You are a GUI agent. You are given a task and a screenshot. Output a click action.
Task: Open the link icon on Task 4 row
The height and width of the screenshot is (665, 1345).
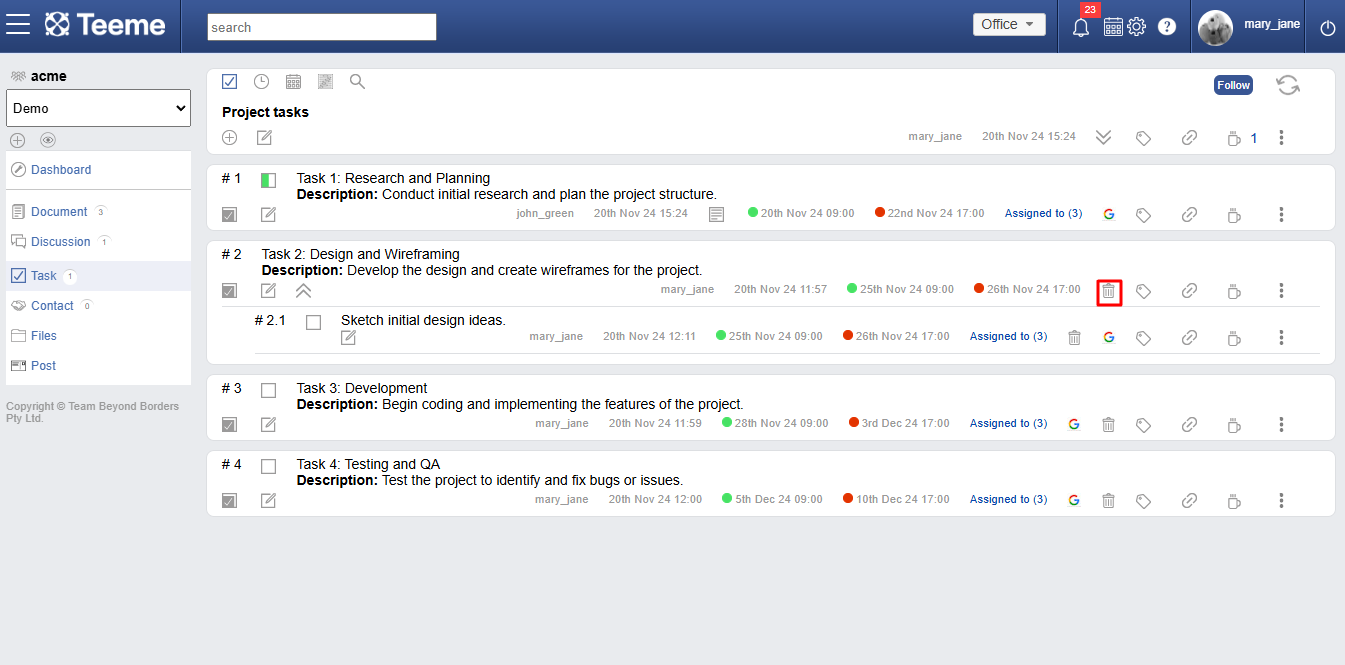coord(1189,500)
